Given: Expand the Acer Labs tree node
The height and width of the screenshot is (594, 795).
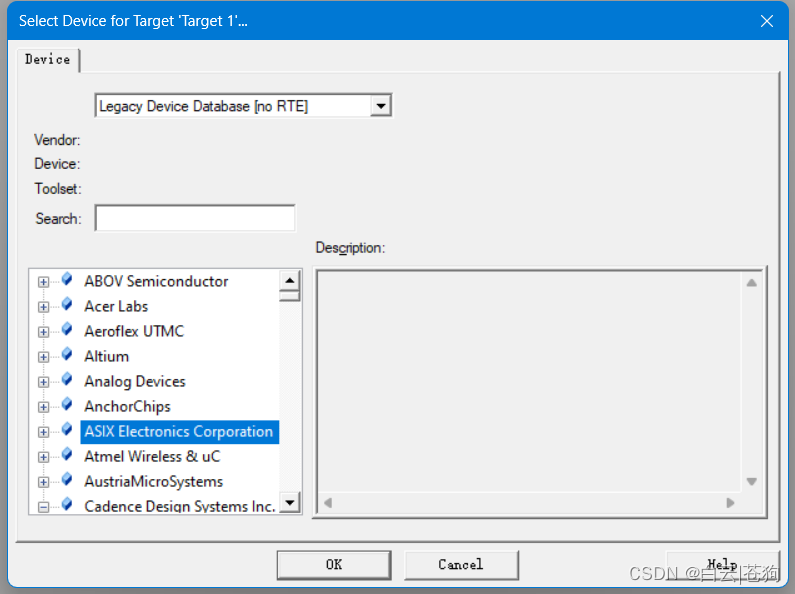Looking at the screenshot, I should [x=44, y=307].
